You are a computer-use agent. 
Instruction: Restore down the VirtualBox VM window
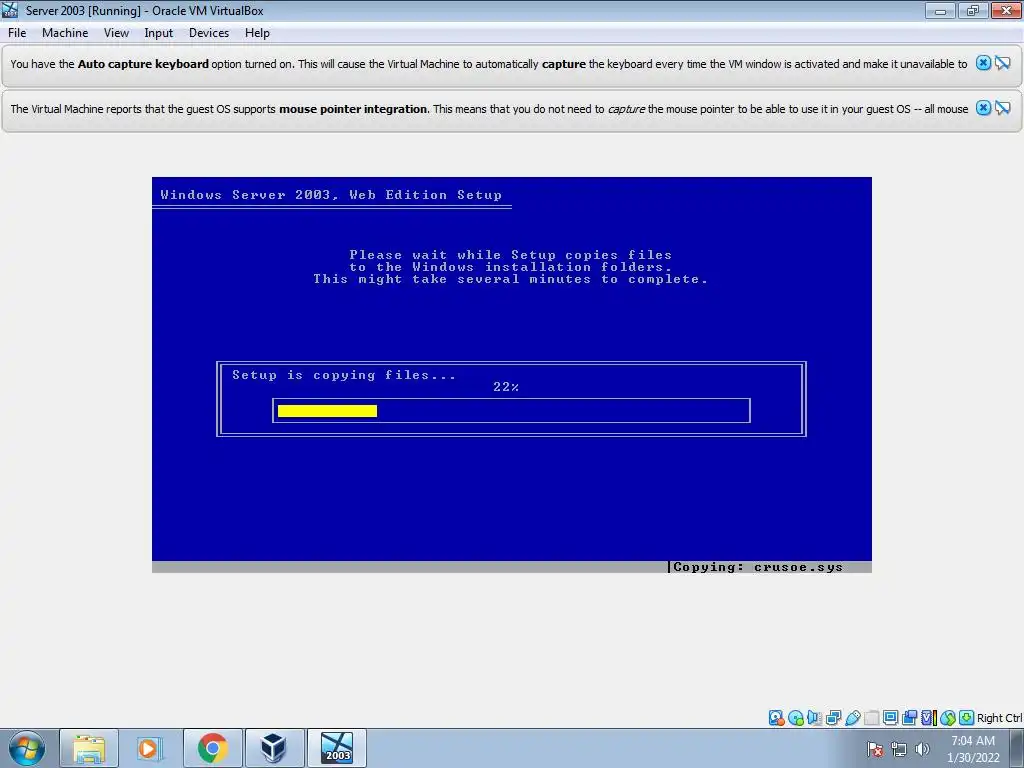click(972, 10)
